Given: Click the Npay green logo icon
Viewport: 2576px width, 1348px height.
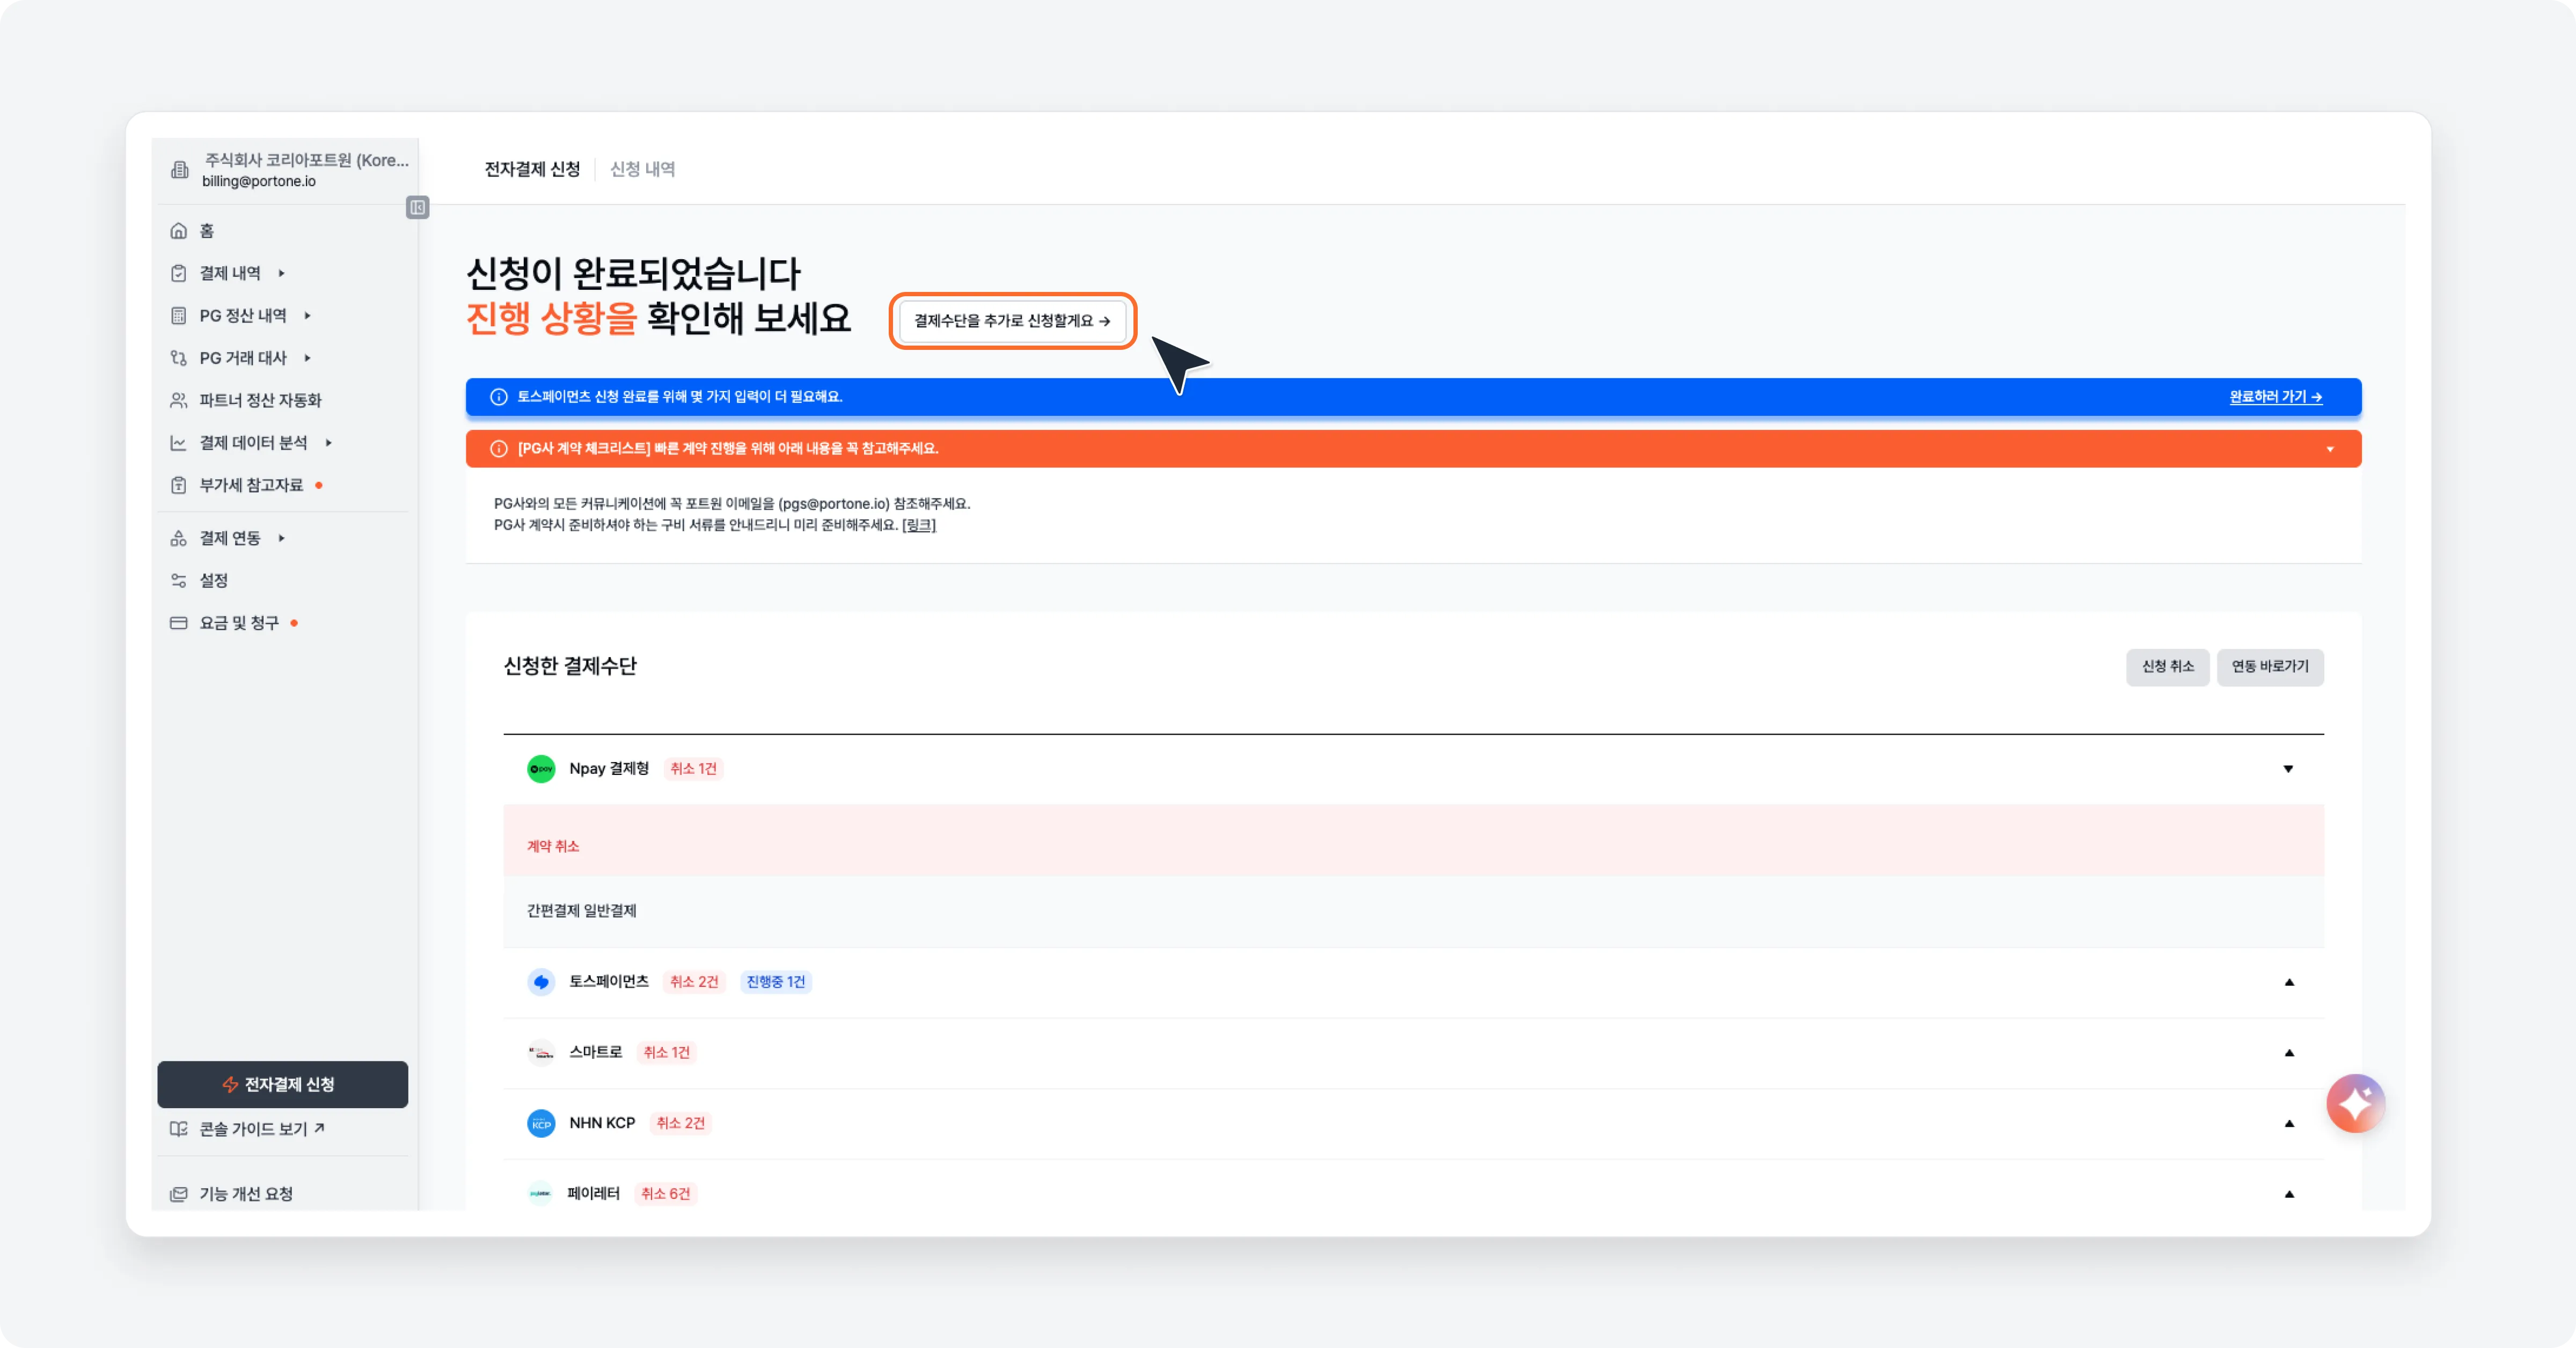Looking at the screenshot, I should pyautogui.click(x=541, y=769).
